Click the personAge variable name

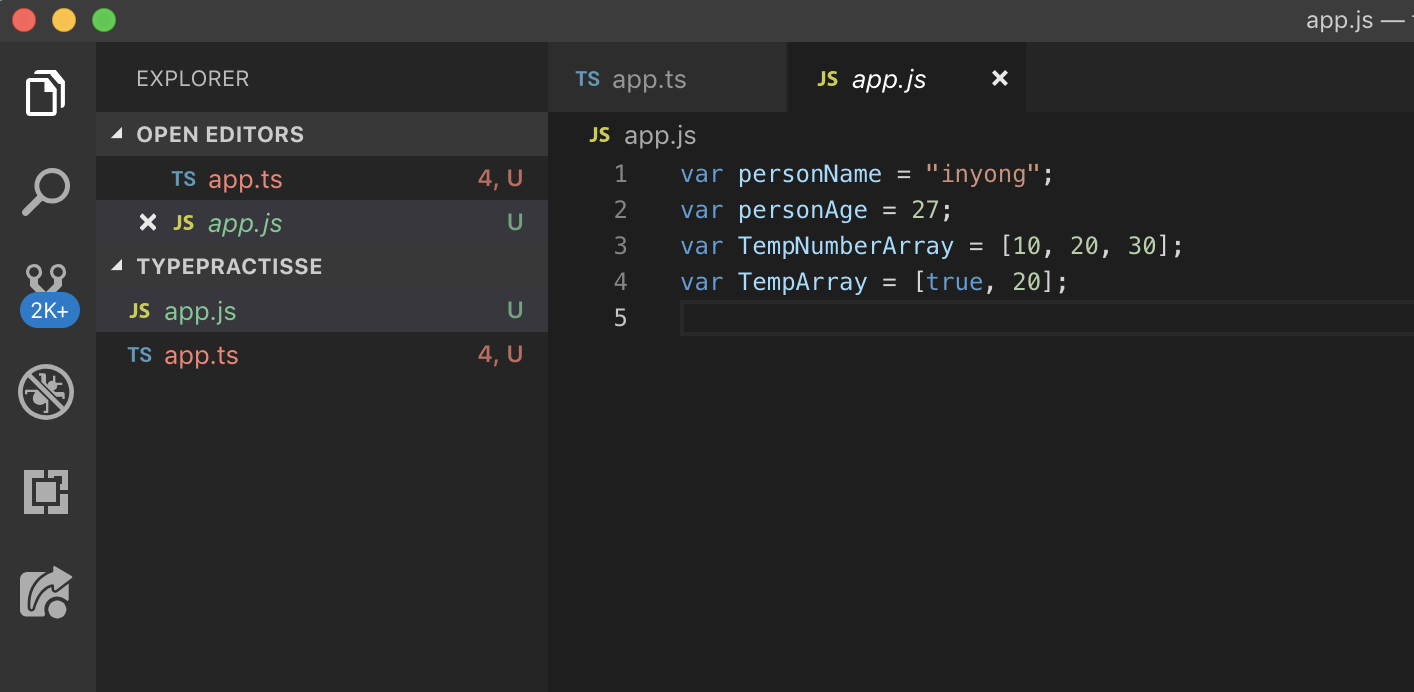803,210
